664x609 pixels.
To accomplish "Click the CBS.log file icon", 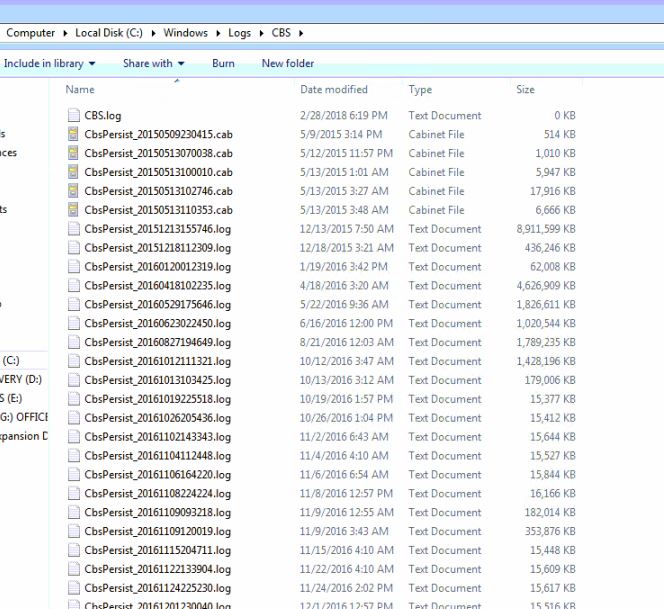I will [73, 116].
